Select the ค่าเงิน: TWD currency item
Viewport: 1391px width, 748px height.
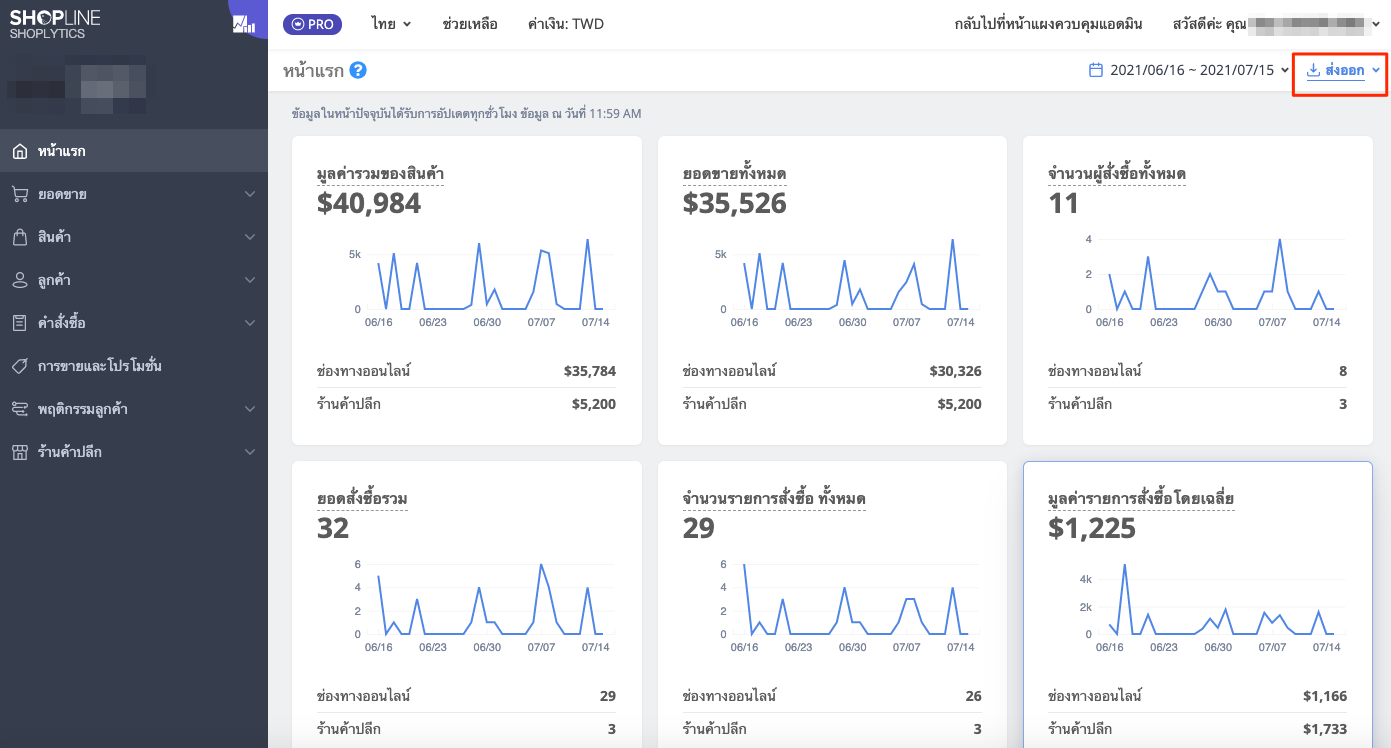pyautogui.click(x=566, y=24)
